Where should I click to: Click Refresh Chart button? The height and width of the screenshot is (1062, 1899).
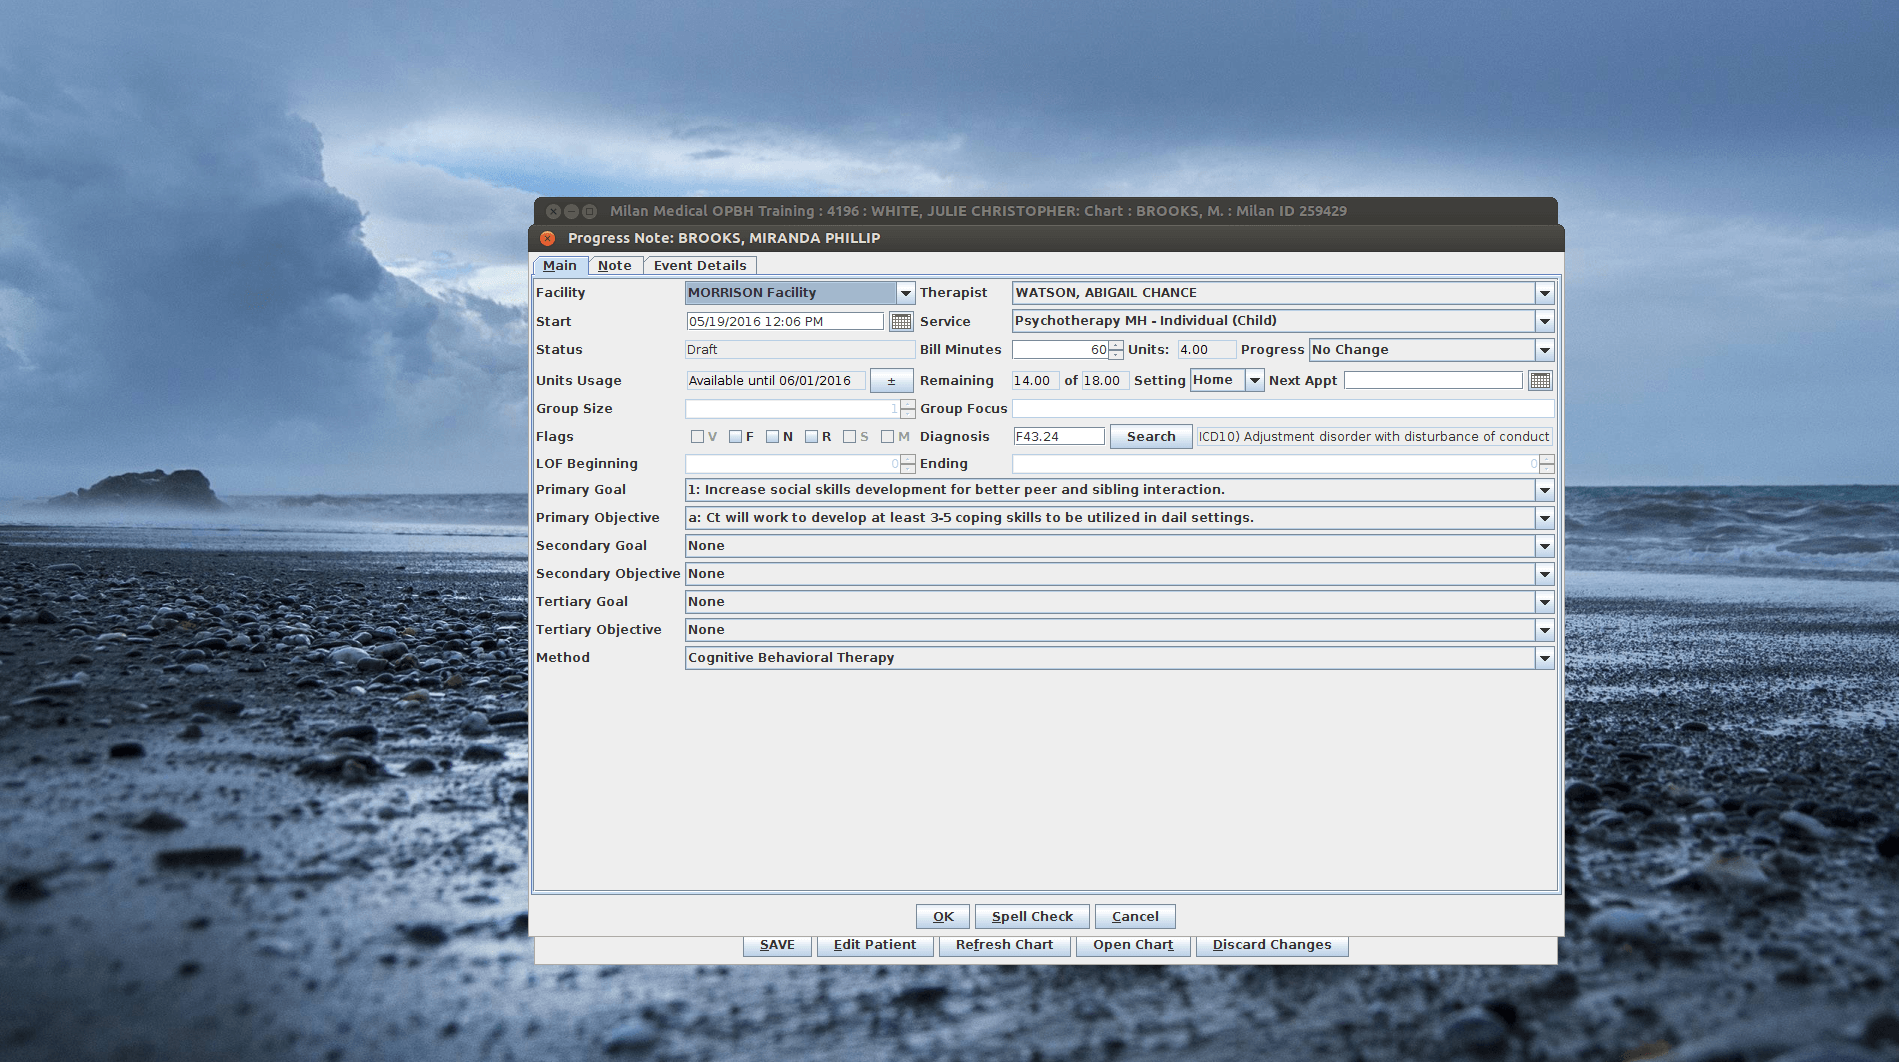point(1004,945)
